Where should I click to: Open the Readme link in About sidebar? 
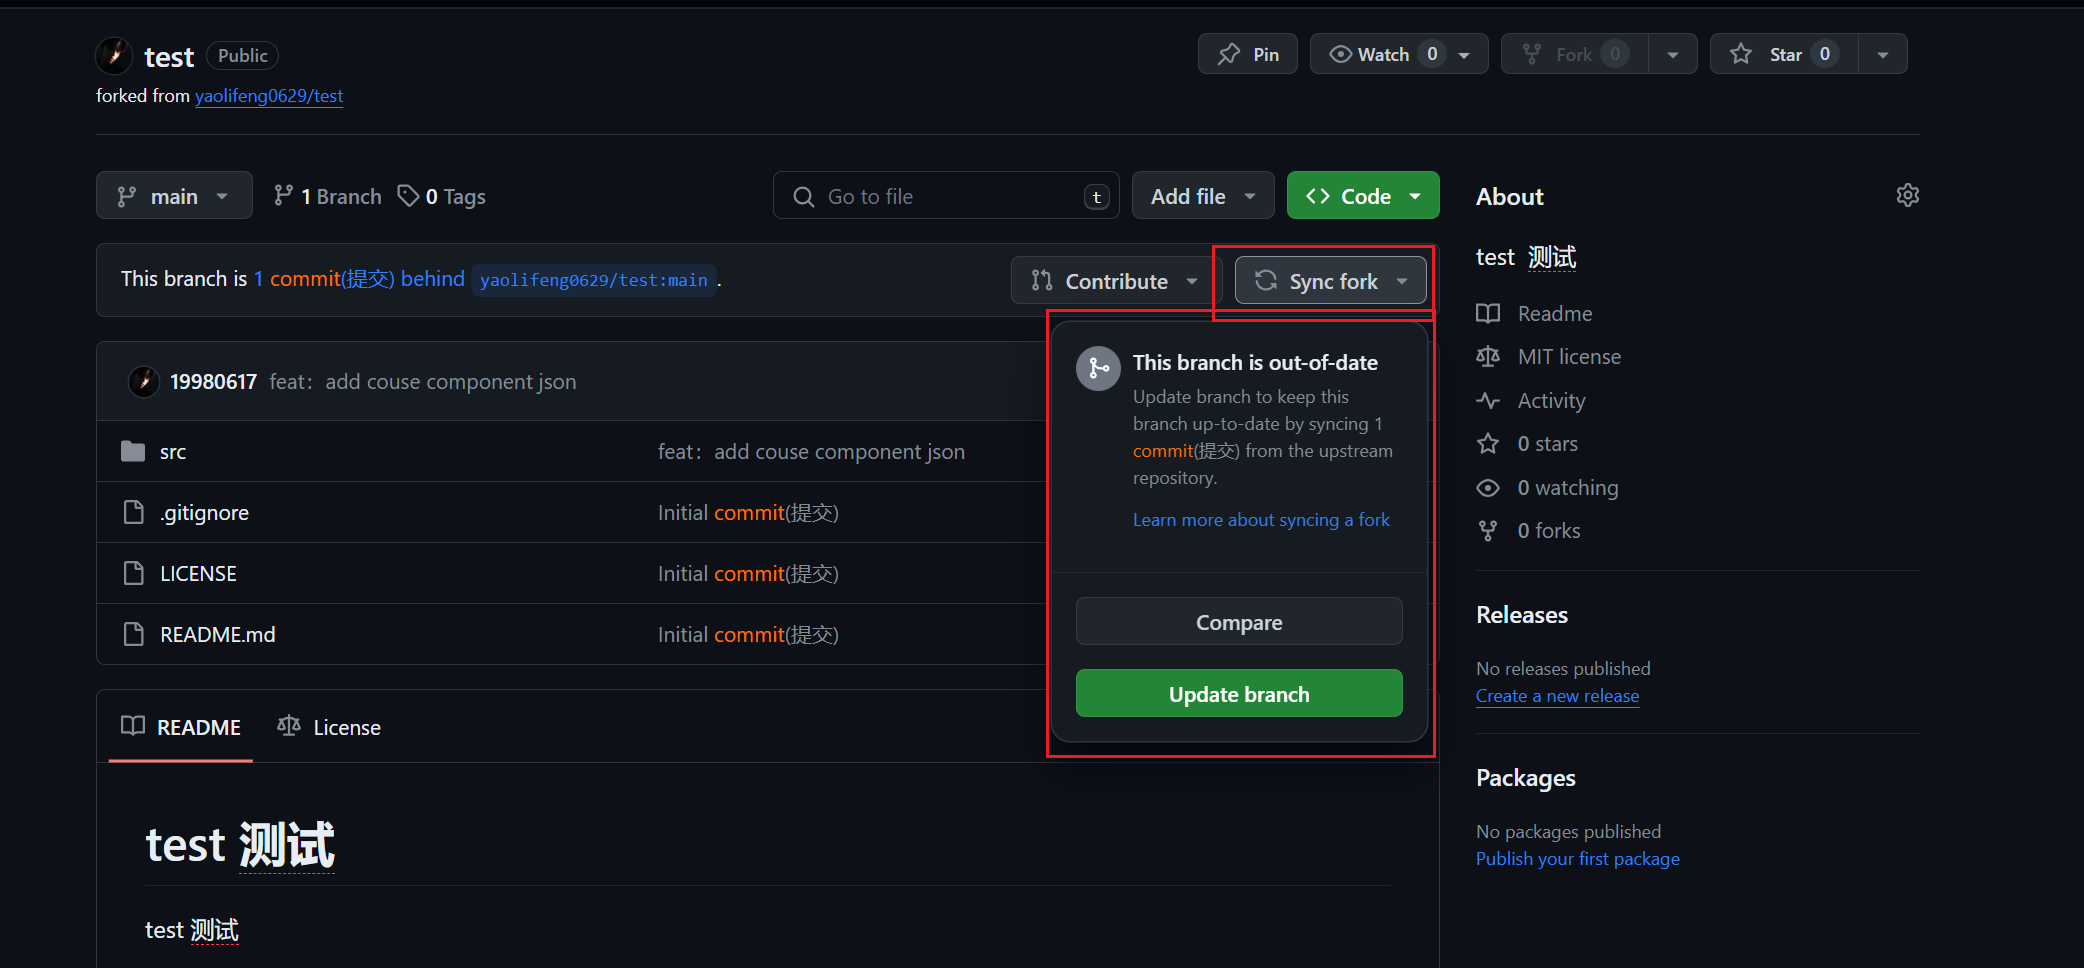[1555, 314]
